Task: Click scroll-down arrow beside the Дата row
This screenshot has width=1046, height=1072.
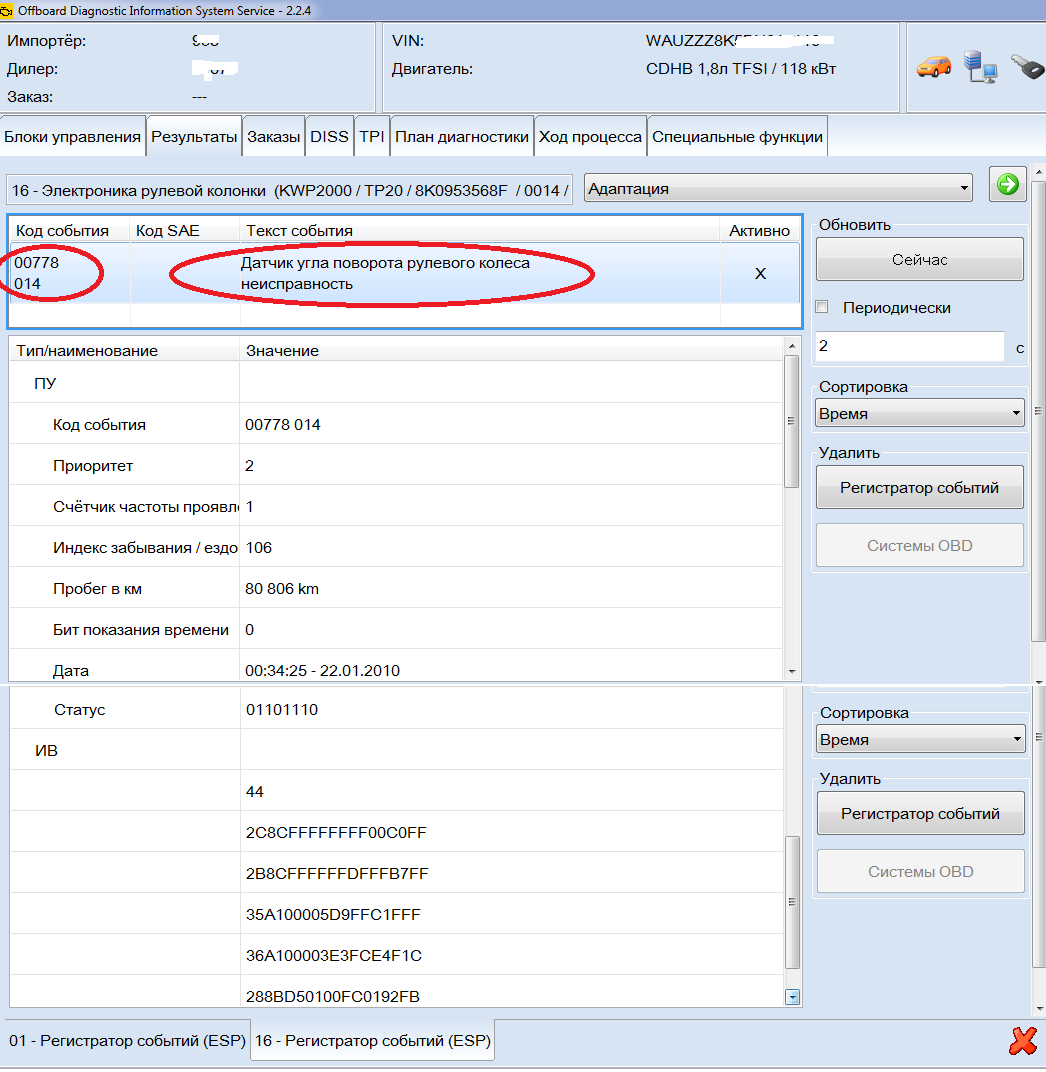Action: click(x=792, y=671)
